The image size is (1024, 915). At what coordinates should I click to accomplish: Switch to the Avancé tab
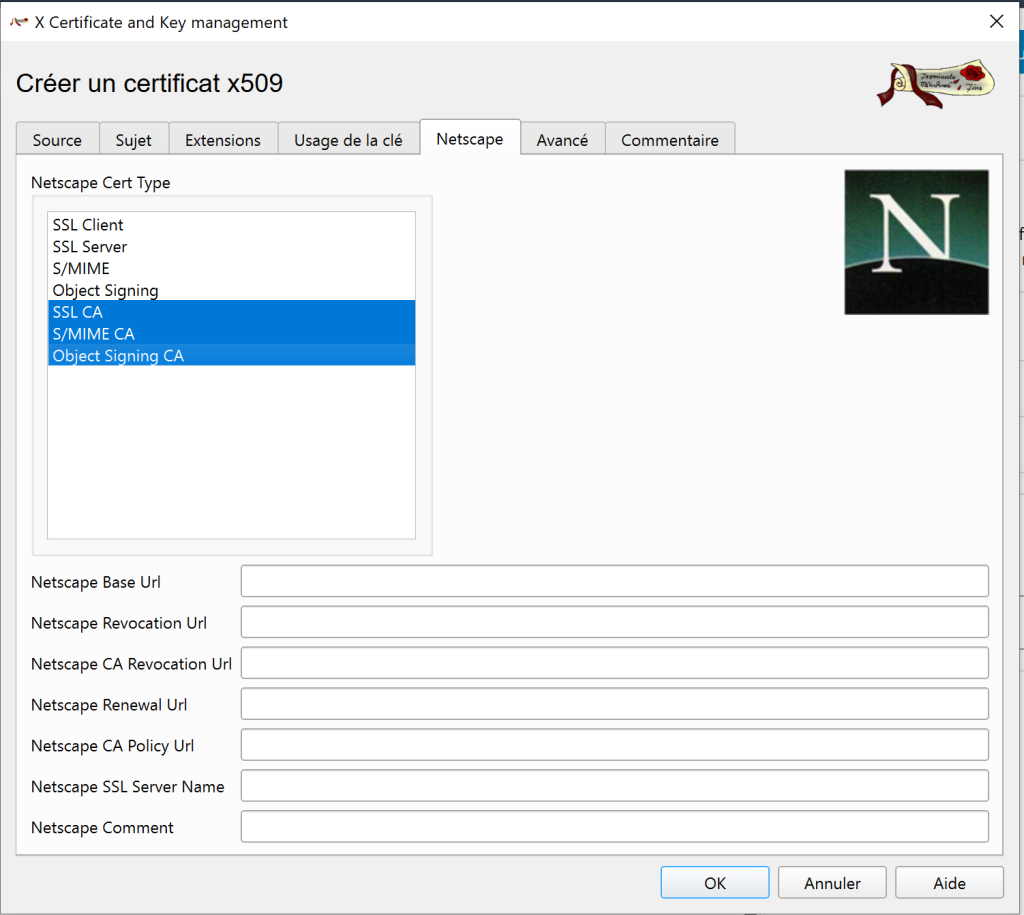pyautogui.click(x=562, y=140)
